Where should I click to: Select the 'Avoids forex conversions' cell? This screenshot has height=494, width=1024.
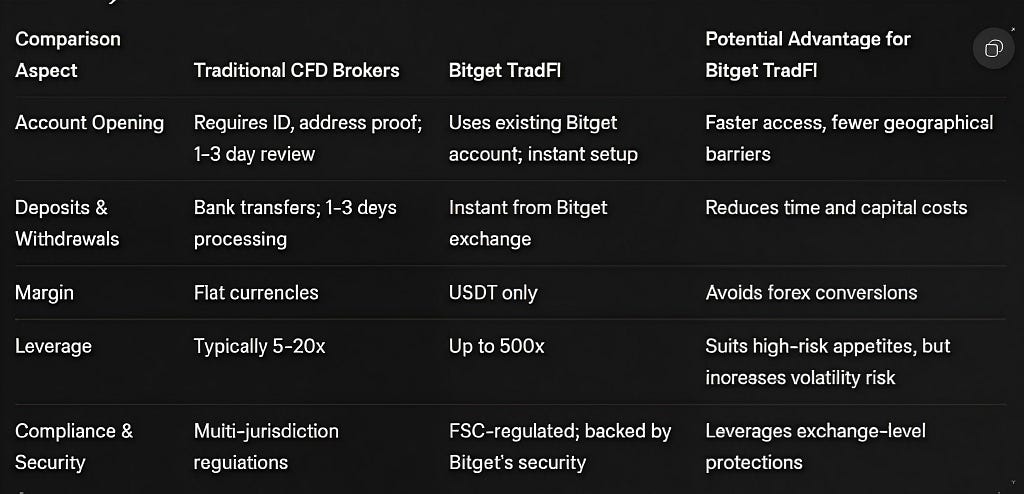click(812, 293)
